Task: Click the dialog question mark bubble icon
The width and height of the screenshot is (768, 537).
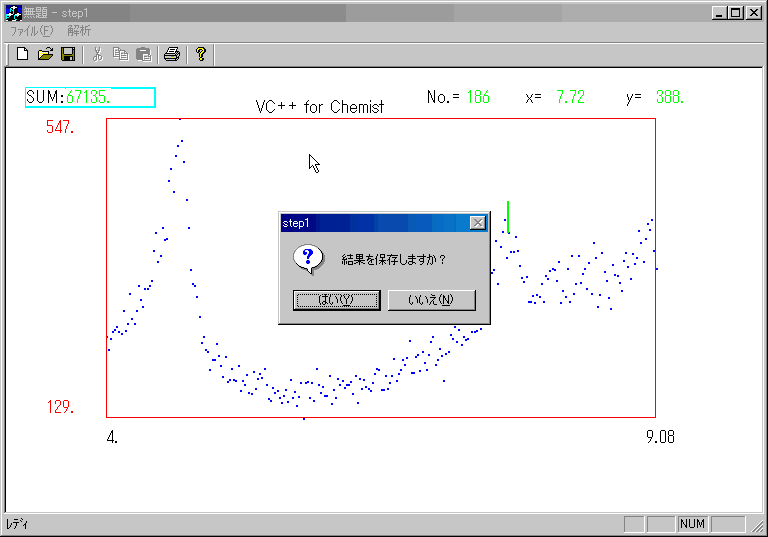Action: pos(308,259)
